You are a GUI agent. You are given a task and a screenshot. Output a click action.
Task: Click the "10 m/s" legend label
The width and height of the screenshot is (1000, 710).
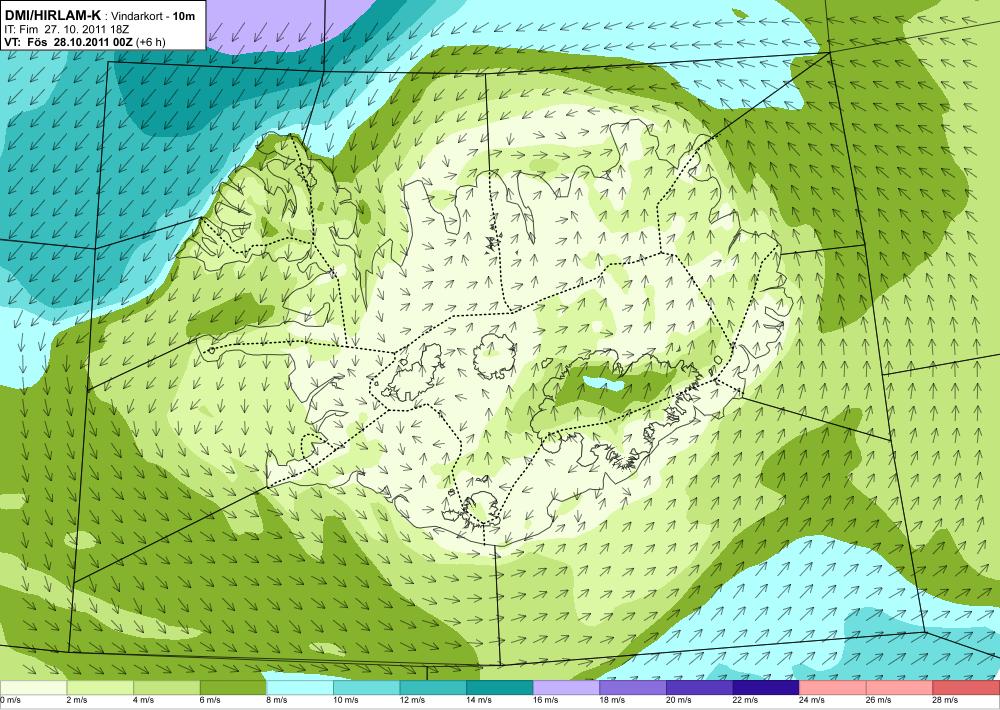coord(346,700)
